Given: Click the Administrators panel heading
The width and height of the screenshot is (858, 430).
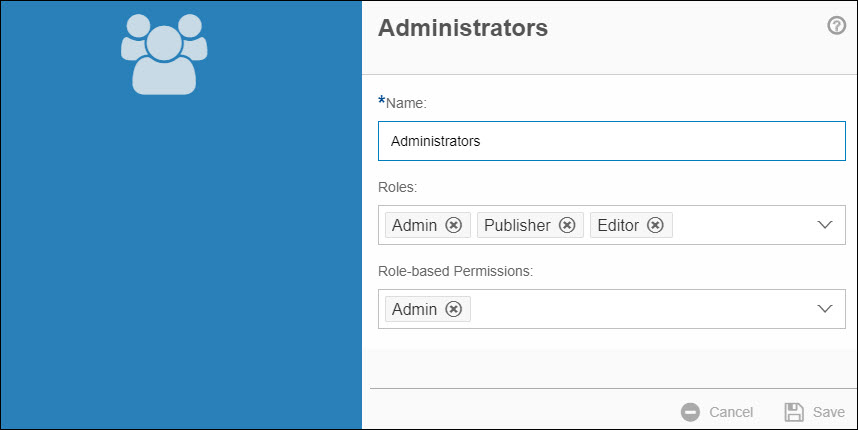Looking at the screenshot, I should point(463,28).
